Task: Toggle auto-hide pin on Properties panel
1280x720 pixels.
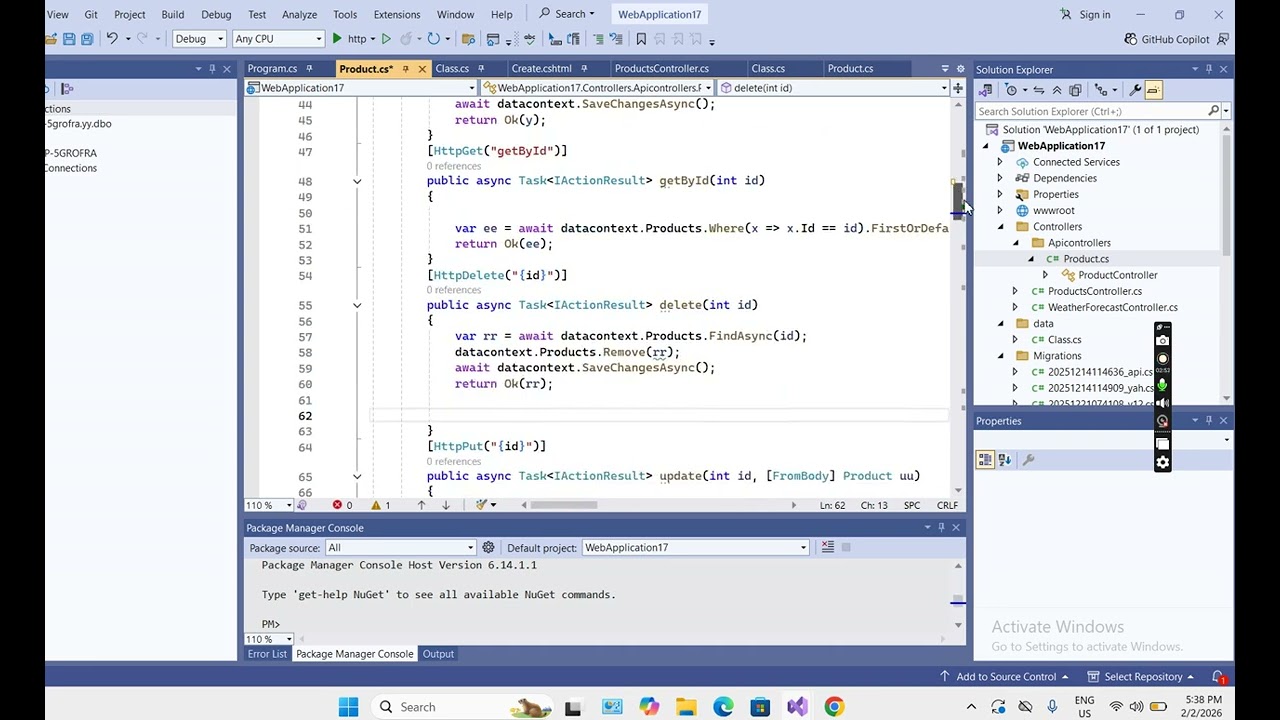Action: pyautogui.click(x=1208, y=421)
